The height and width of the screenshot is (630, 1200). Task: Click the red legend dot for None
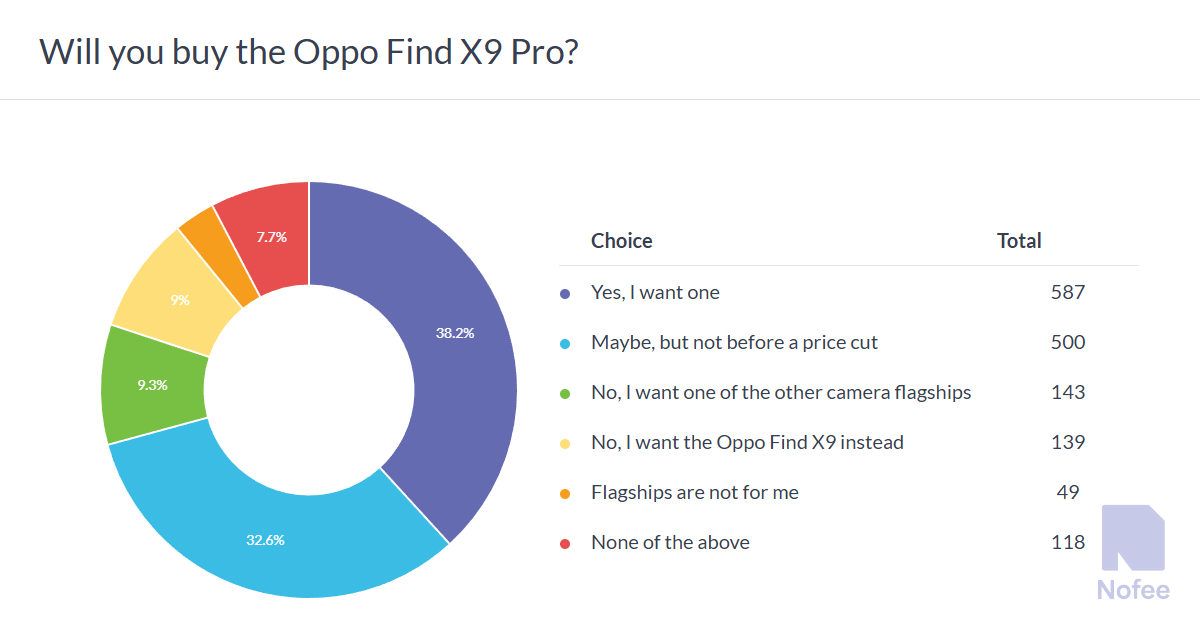565,544
